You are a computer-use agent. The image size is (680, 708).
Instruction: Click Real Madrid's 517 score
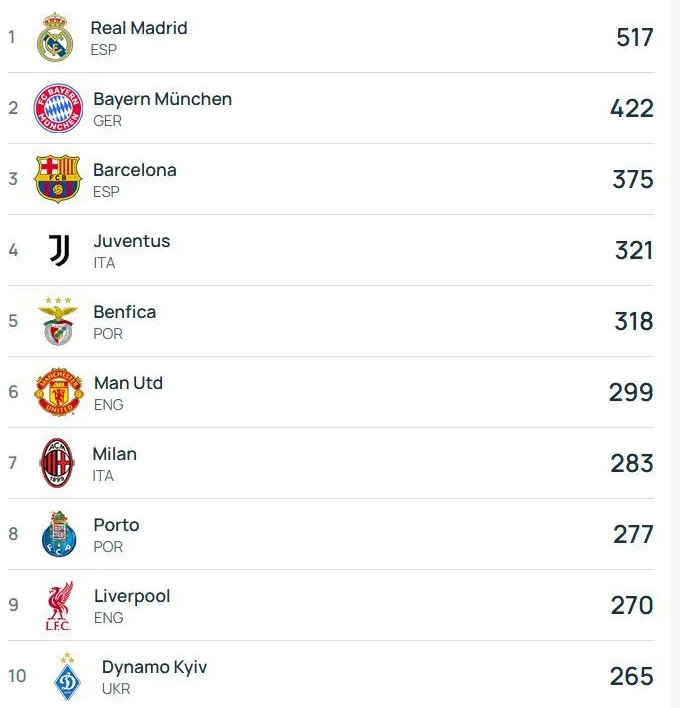(635, 37)
